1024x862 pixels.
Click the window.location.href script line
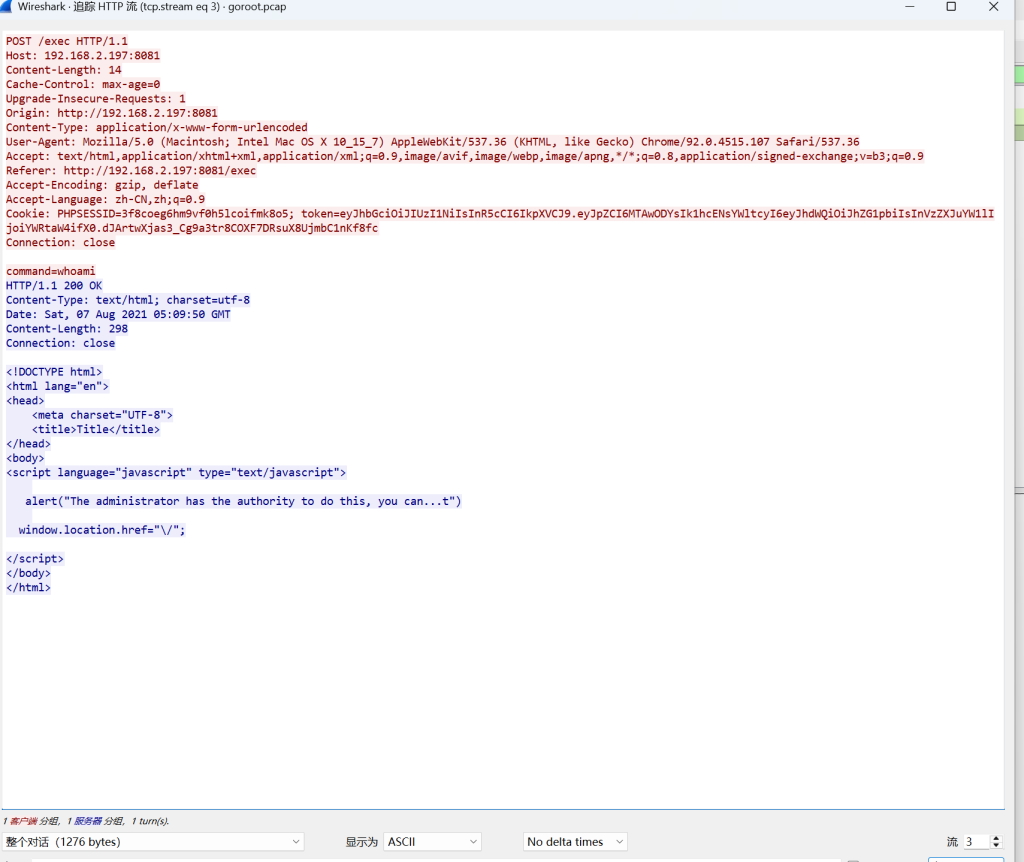(102, 530)
